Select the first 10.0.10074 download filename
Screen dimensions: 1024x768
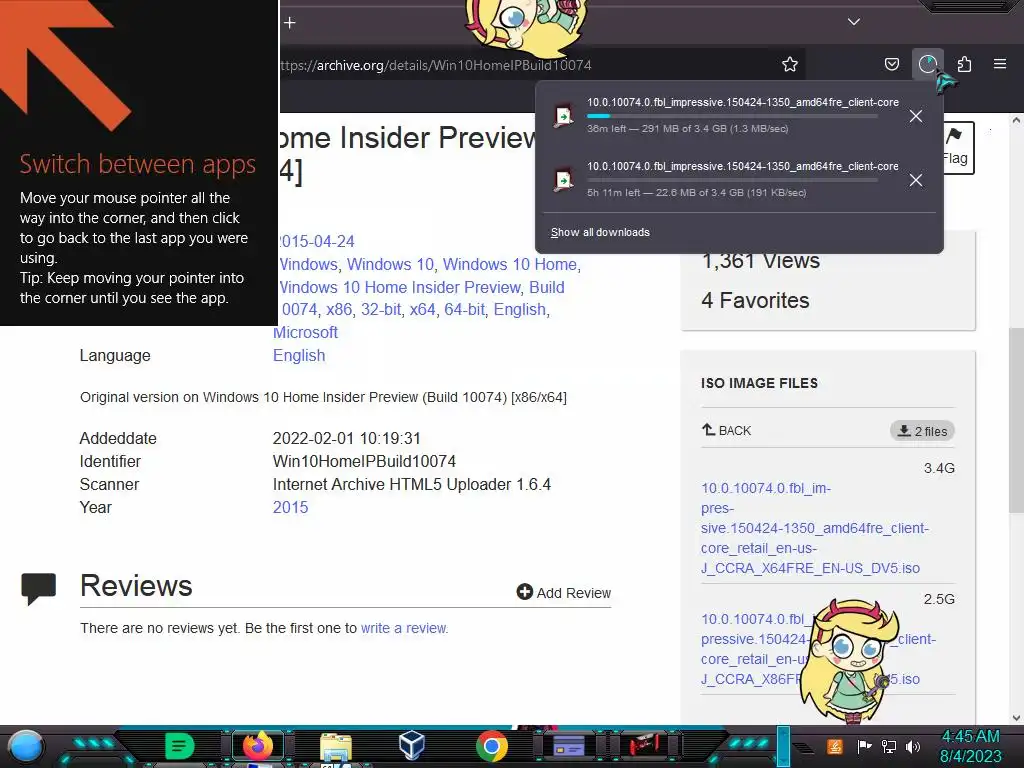[x=743, y=103]
